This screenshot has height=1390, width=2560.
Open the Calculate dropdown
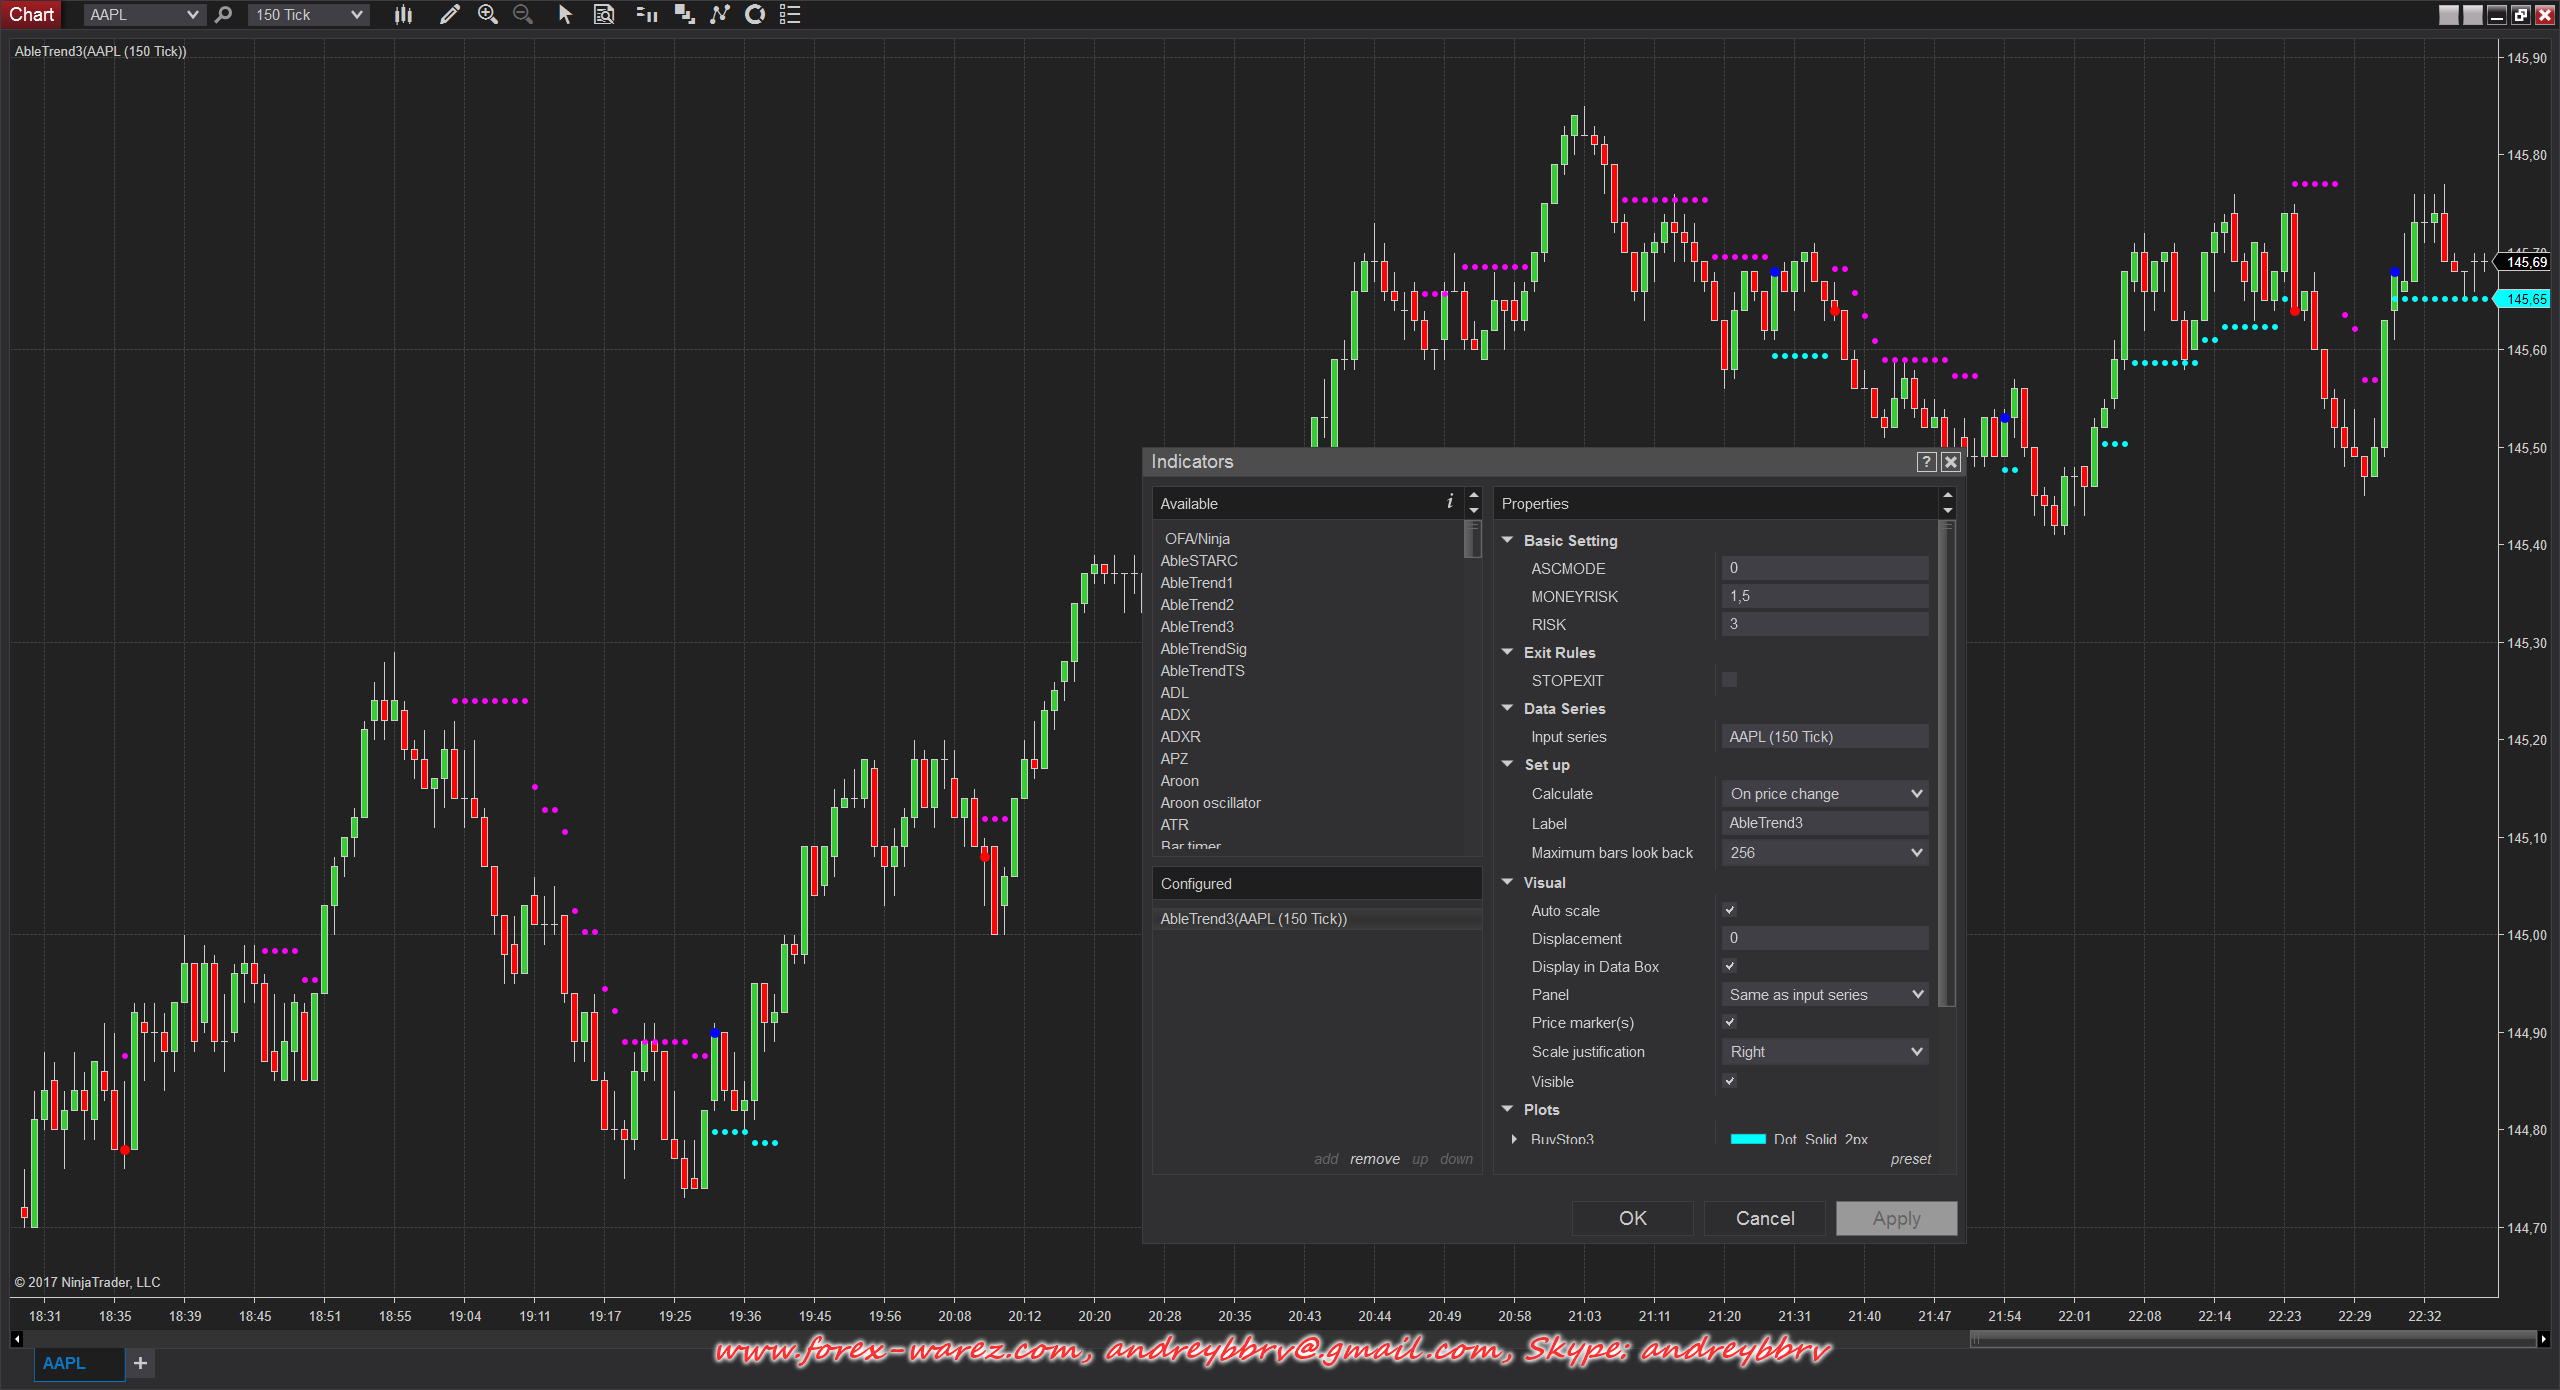pyautogui.click(x=1824, y=794)
